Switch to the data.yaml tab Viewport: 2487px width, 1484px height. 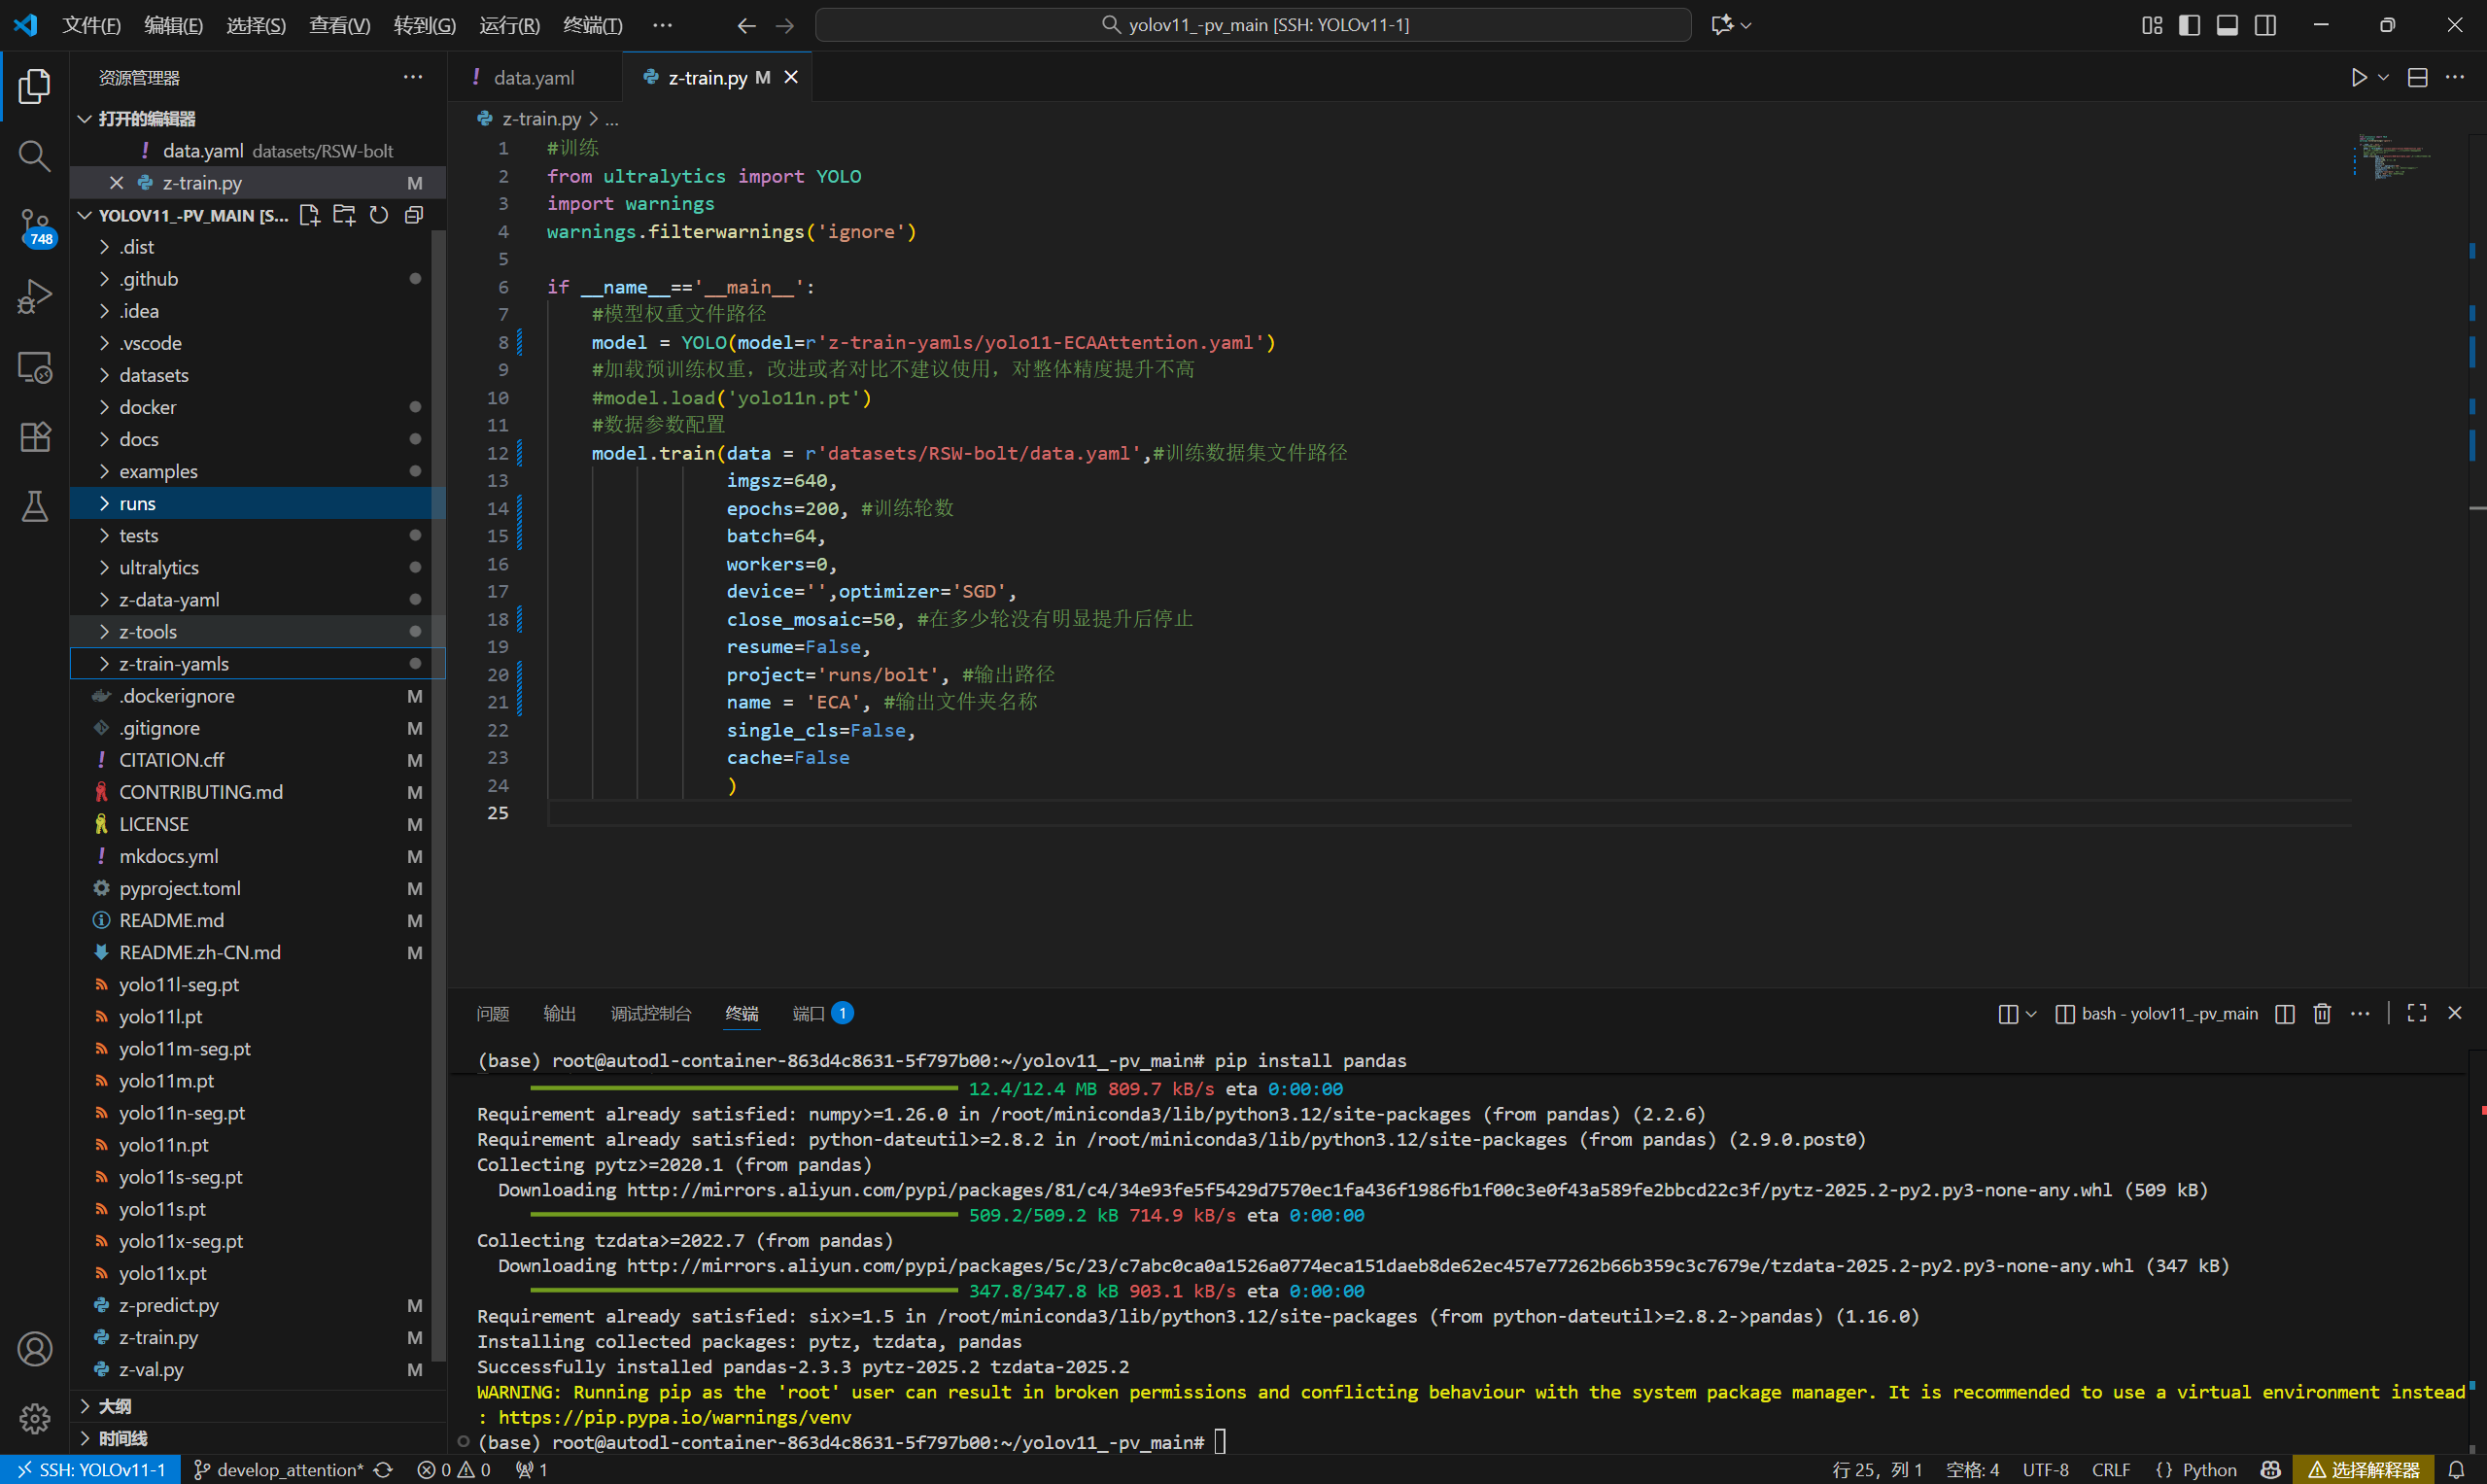coord(534,77)
